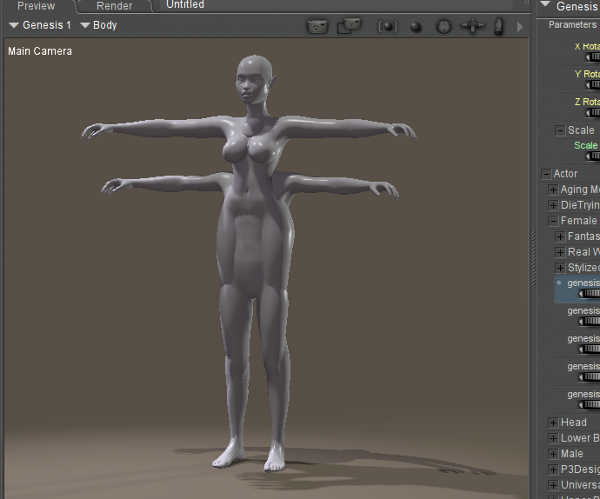Image resolution: width=600 pixels, height=499 pixels.
Task: Click the green Scale parameter dial
Action: coord(592,157)
